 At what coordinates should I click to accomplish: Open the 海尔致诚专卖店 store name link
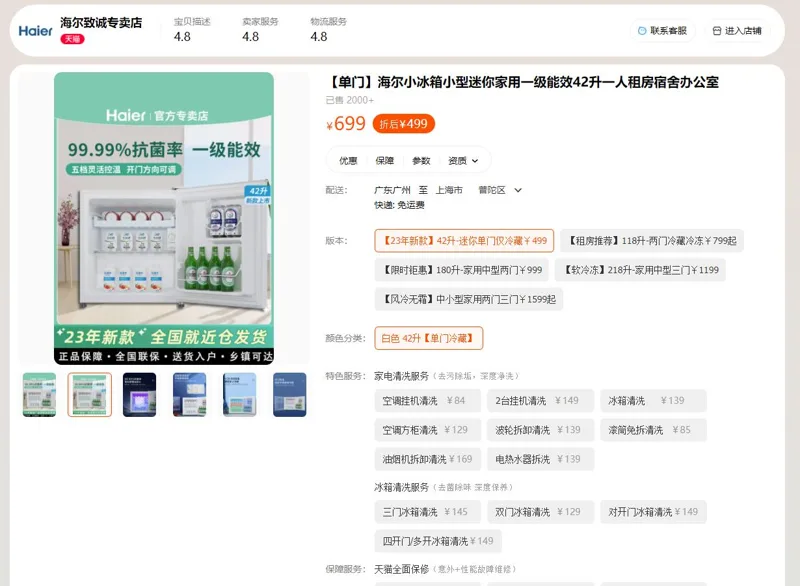pyautogui.click(x=101, y=22)
